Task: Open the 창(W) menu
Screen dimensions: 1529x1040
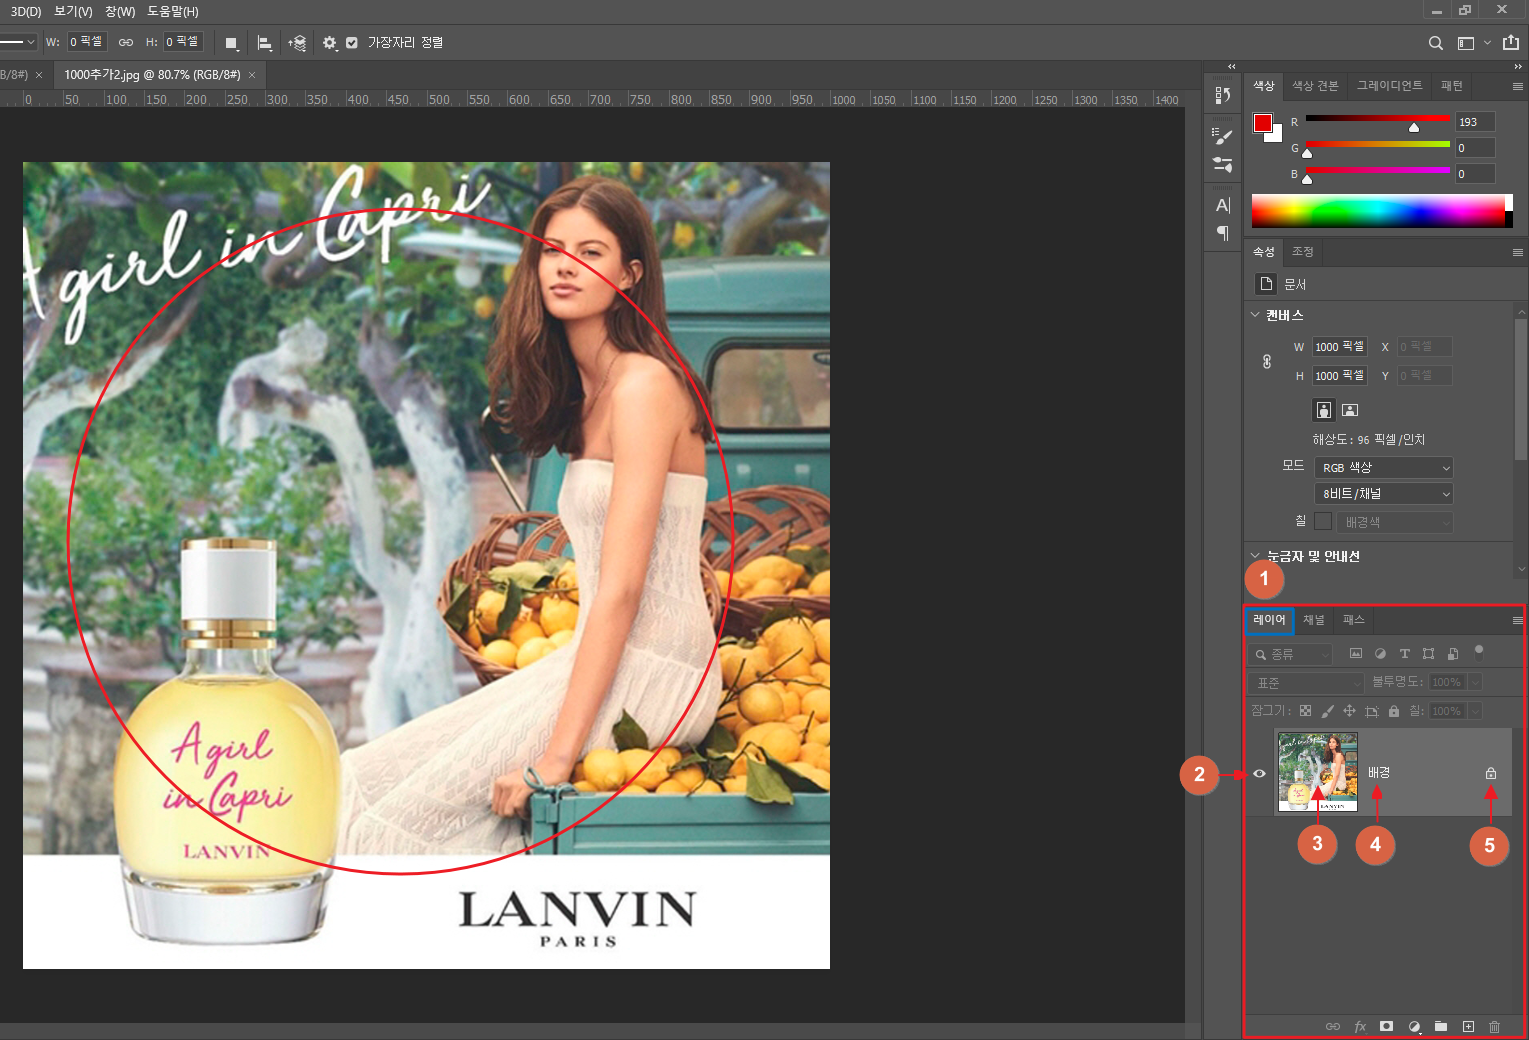Action: (120, 11)
